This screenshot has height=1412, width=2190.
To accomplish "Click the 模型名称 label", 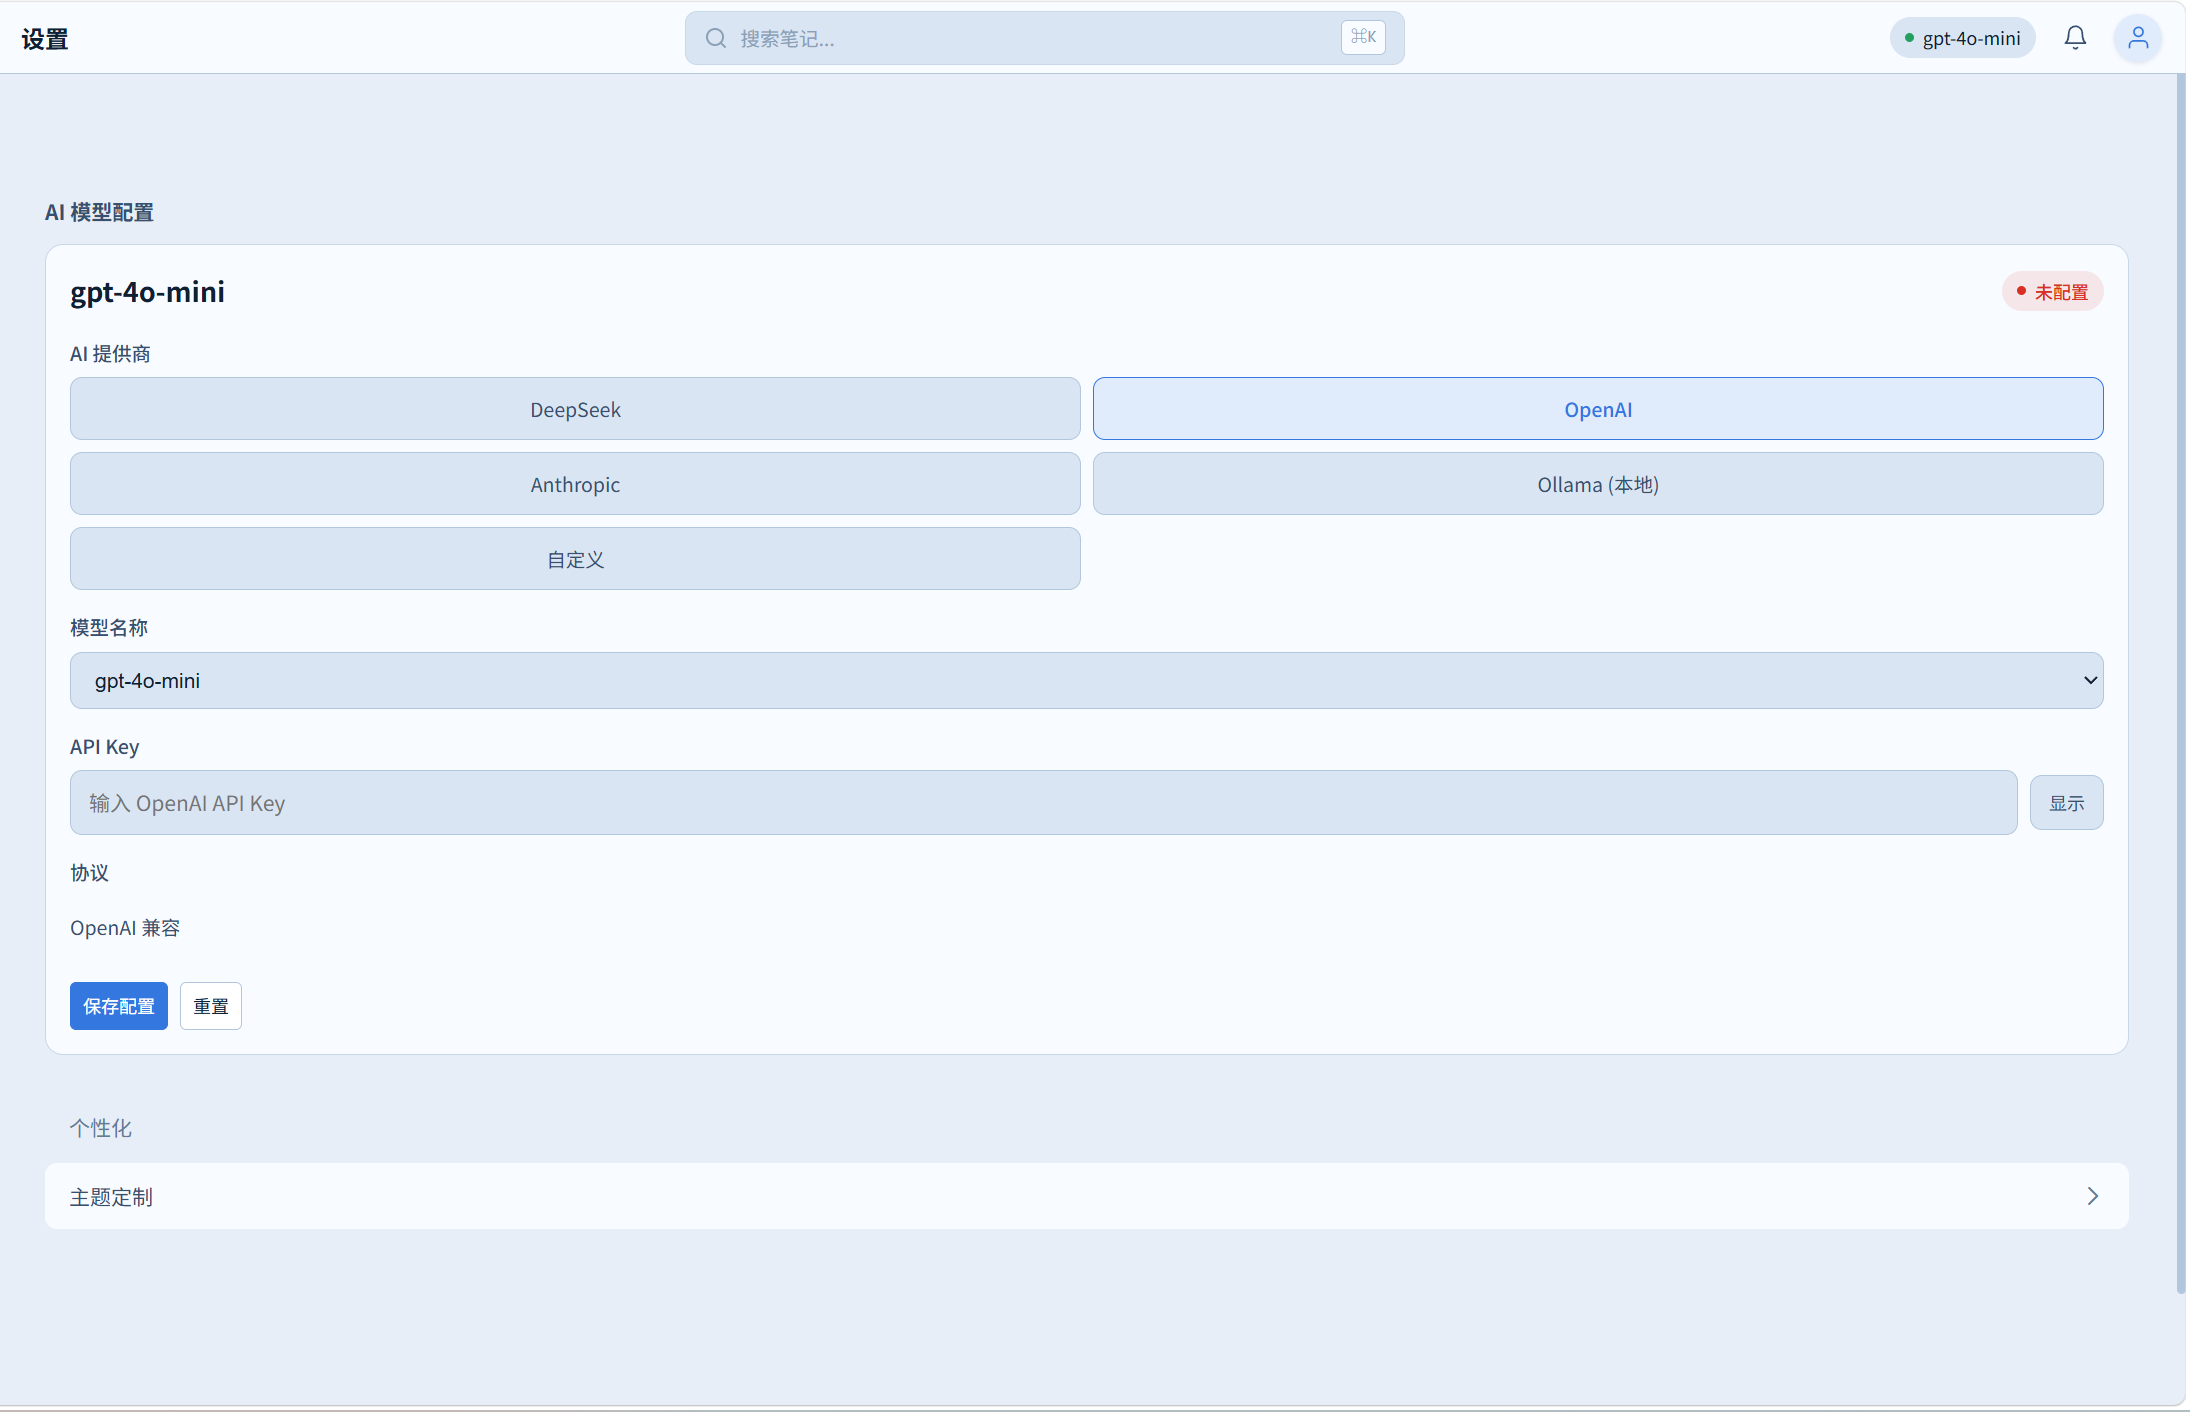I will [109, 628].
